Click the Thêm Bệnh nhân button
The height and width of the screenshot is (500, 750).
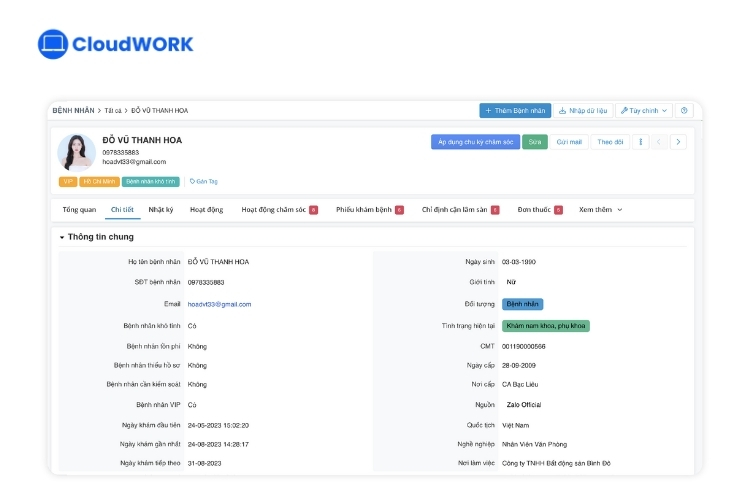click(514, 111)
